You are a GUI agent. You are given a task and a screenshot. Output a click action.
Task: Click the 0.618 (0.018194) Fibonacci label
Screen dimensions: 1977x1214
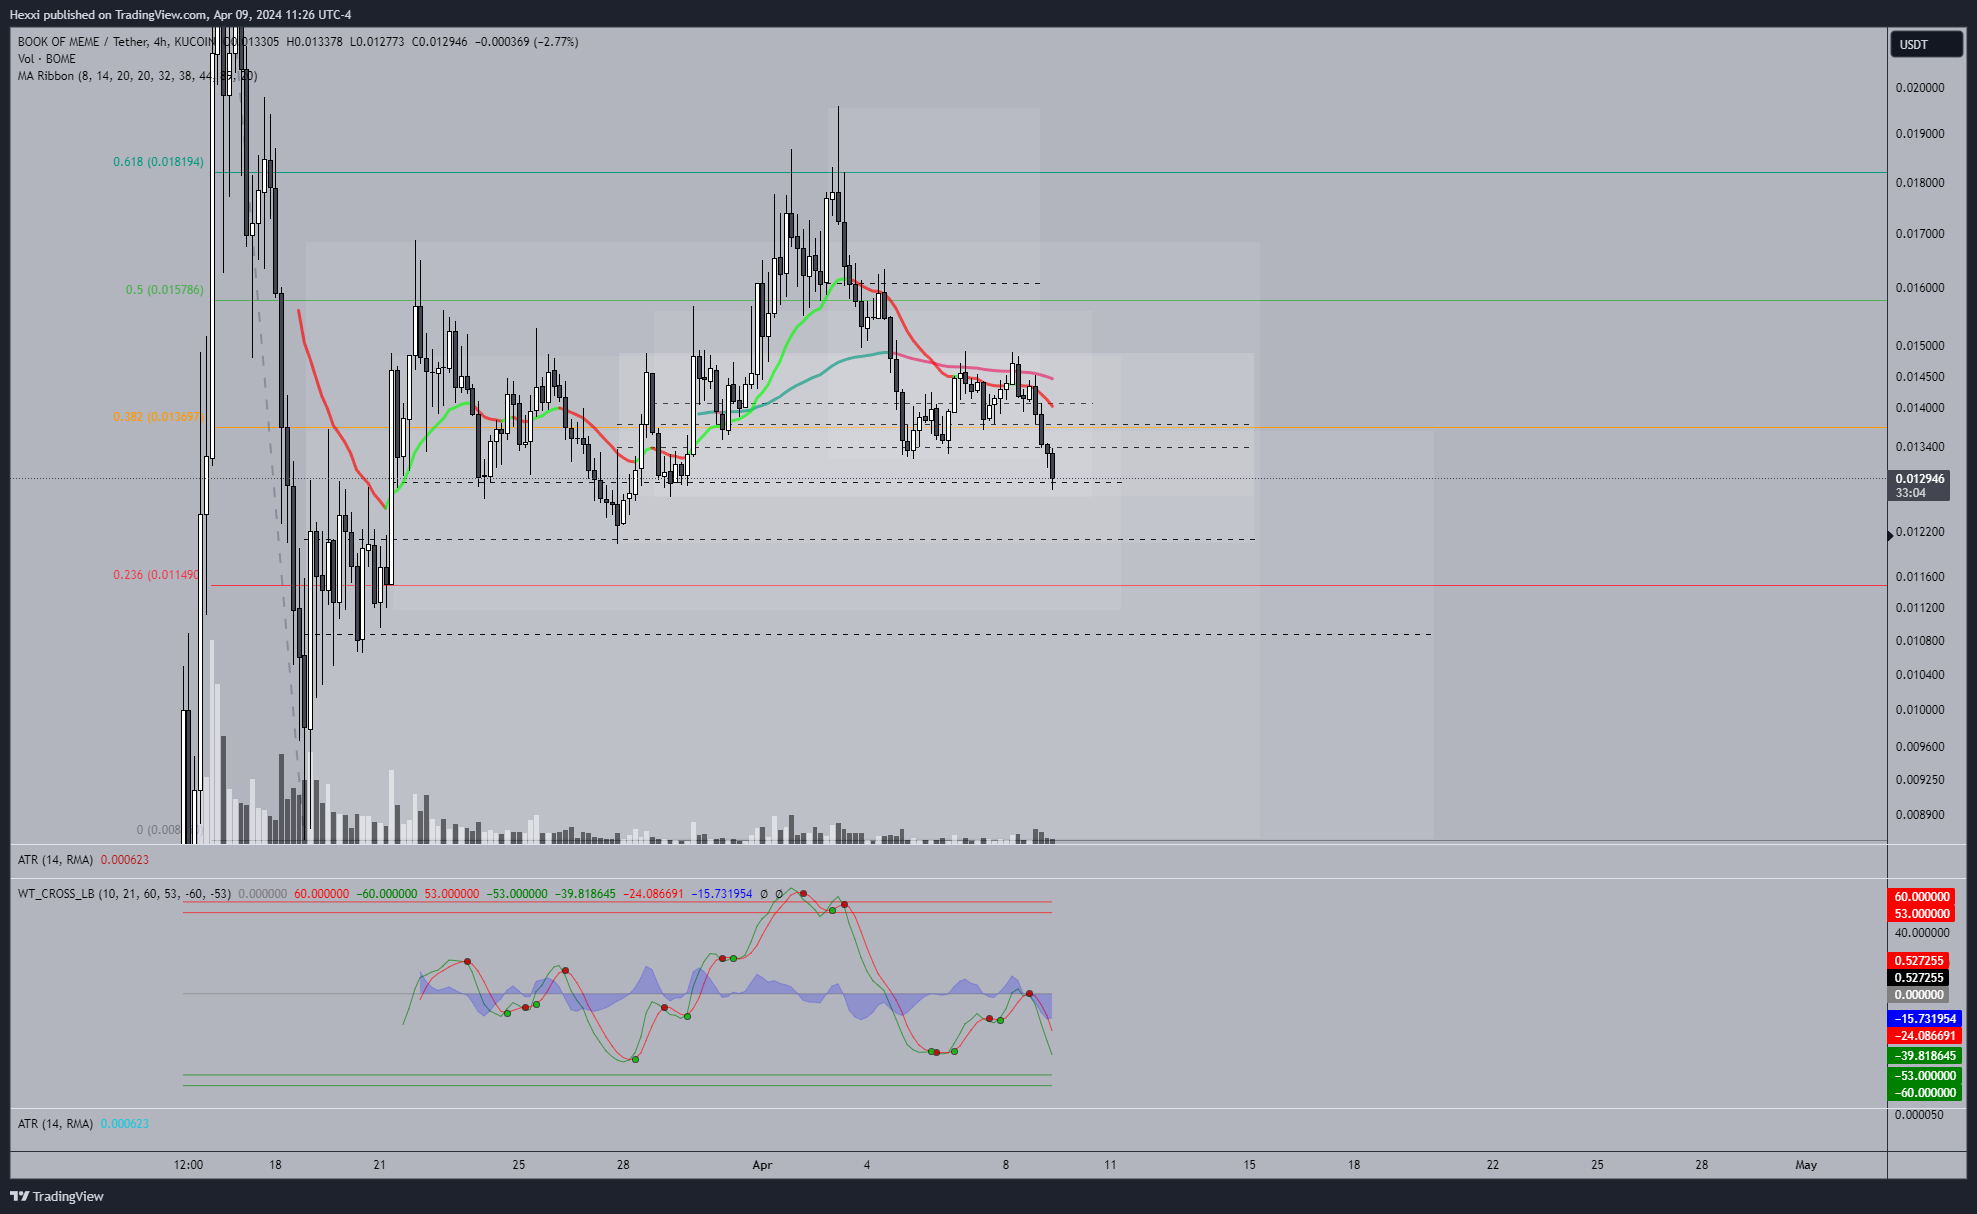pyautogui.click(x=158, y=162)
